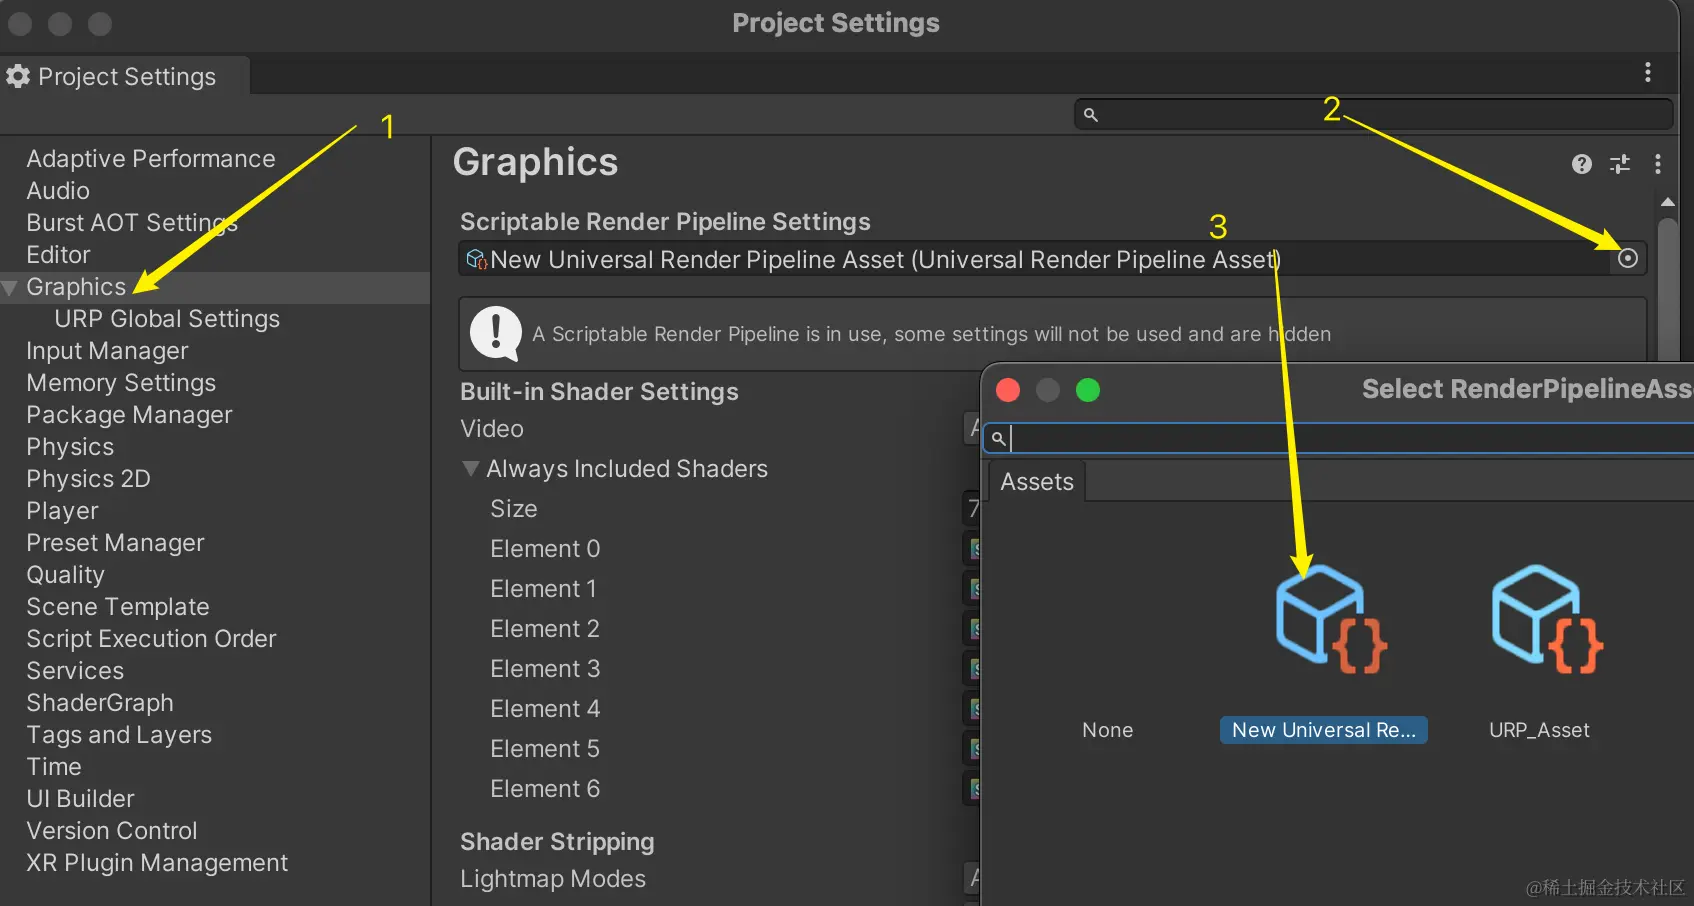Viewport: 1694px width, 906px height.
Task: Click the Graphics preset sliders icon
Action: click(1620, 164)
